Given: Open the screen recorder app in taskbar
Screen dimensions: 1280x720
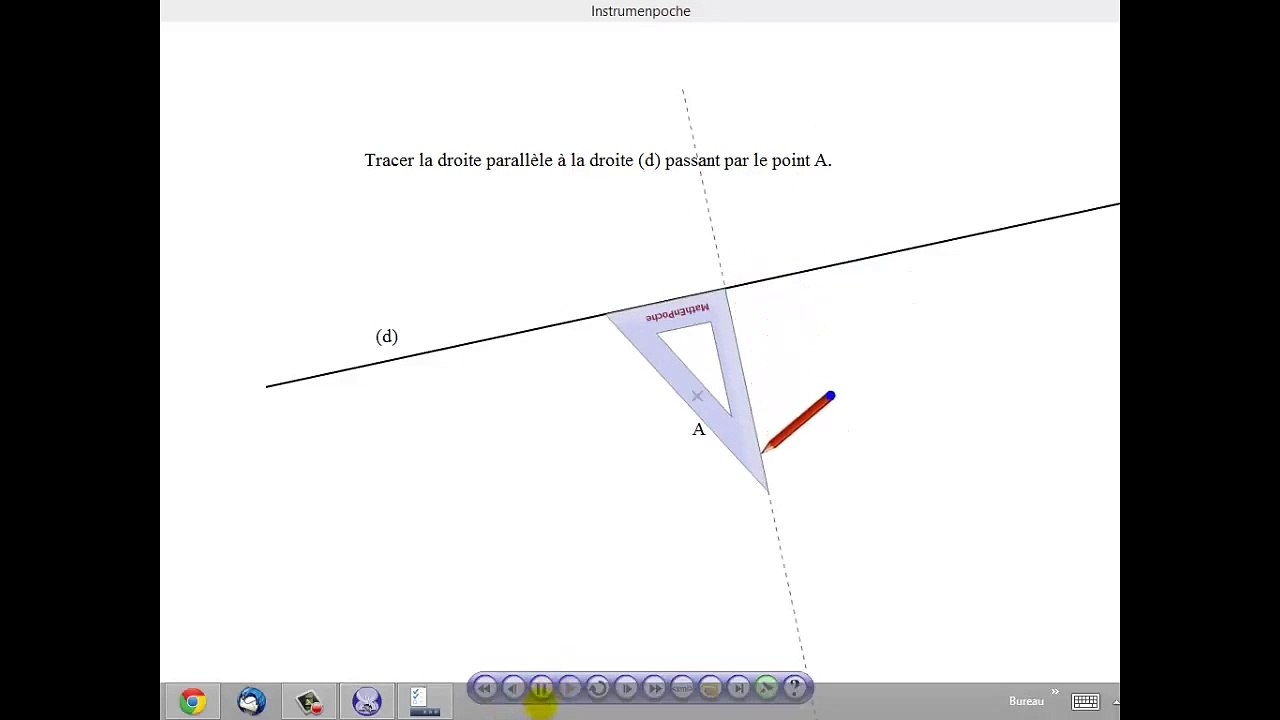Looking at the screenshot, I should (x=309, y=701).
